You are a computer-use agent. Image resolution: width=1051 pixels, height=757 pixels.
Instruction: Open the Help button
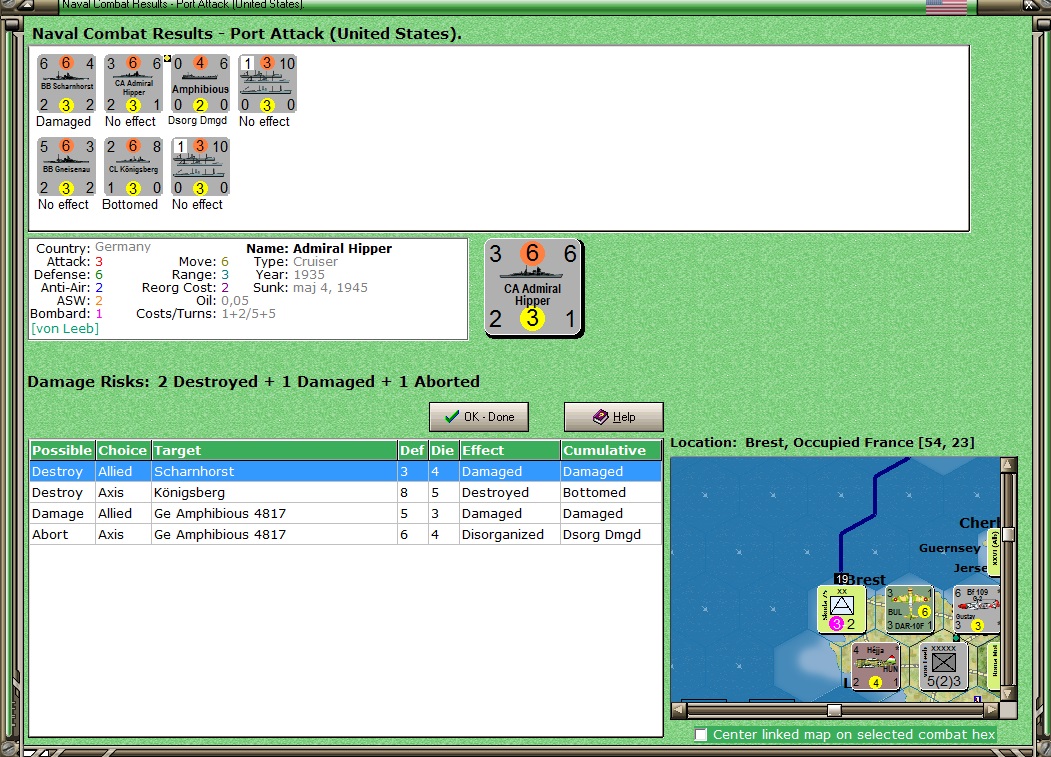pos(613,417)
